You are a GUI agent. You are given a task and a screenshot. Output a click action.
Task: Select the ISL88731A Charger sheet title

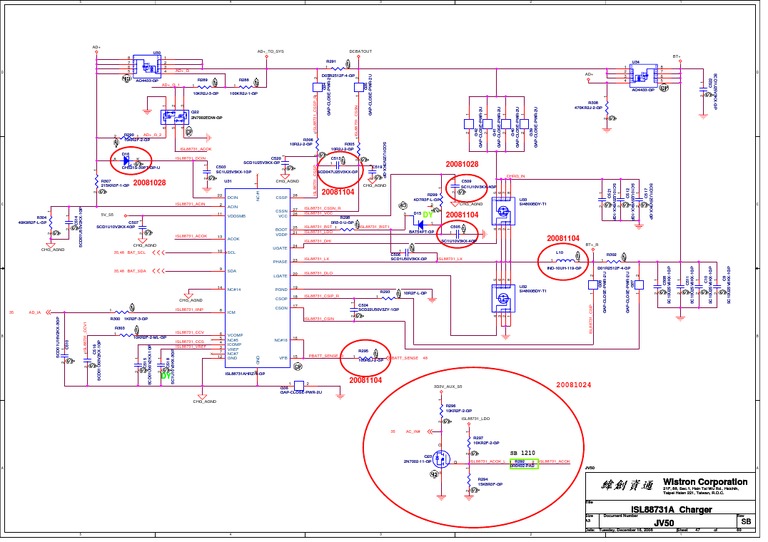[671, 510]
